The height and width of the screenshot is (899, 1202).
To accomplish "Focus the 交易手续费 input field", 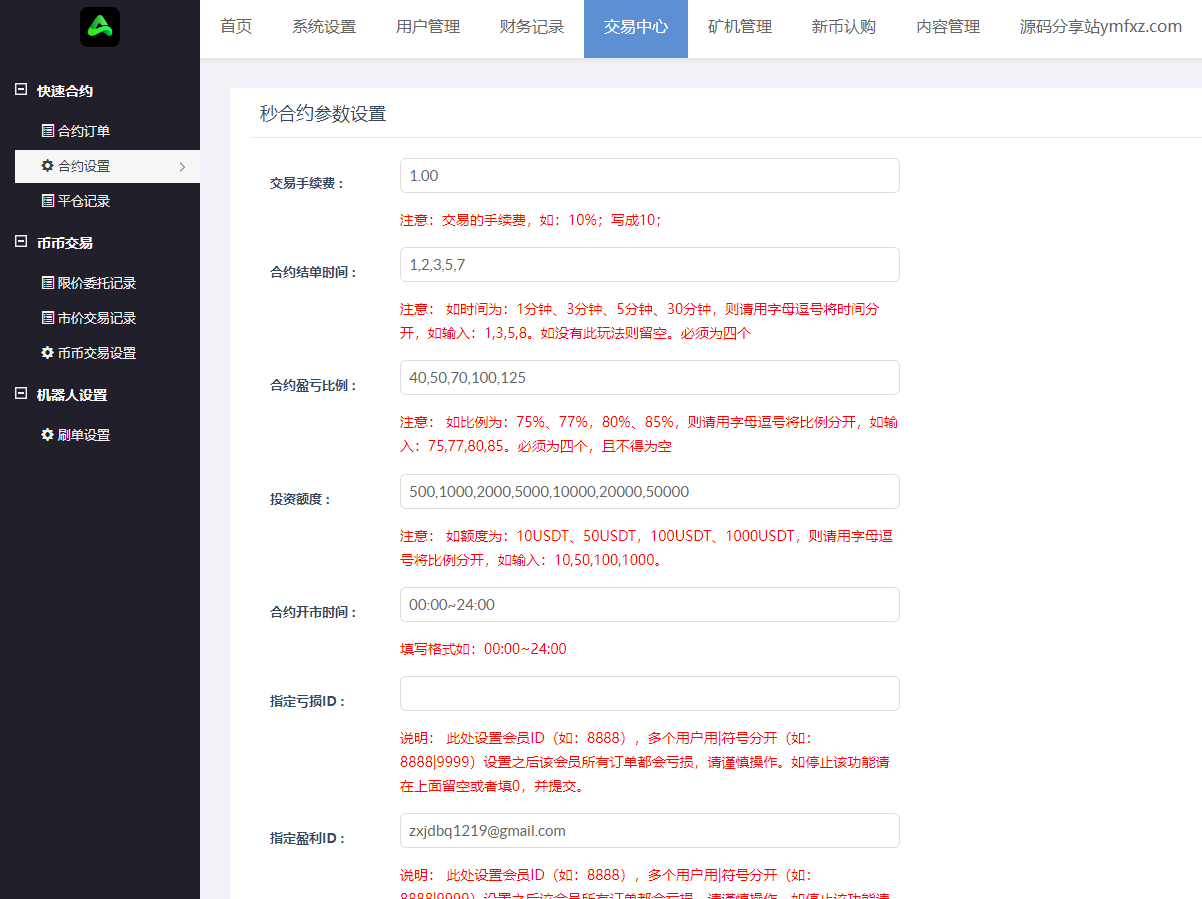I will (649, 176).
